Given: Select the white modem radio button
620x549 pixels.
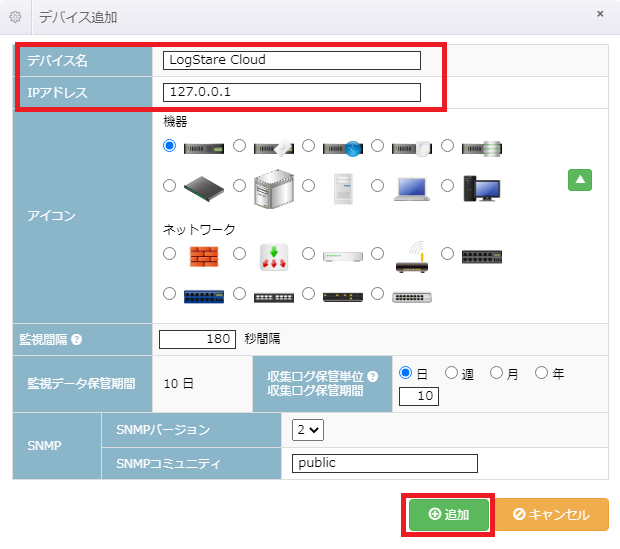Looking at the screenshot, I should pos(308,254).
